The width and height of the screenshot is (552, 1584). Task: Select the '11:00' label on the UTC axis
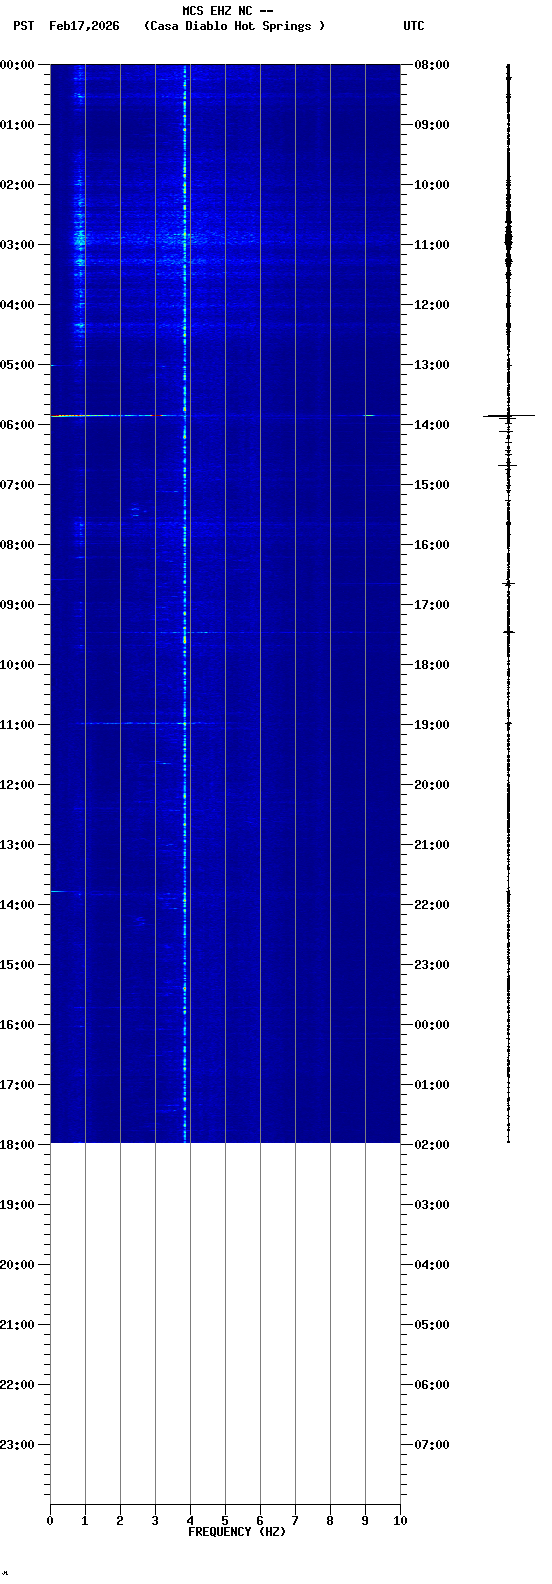tap(431, 244)
